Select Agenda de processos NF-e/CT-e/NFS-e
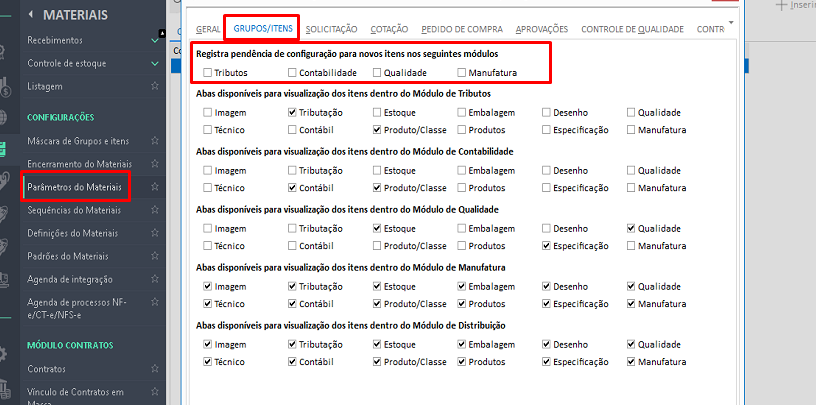The image size is (816, 405). coord(78,308)
